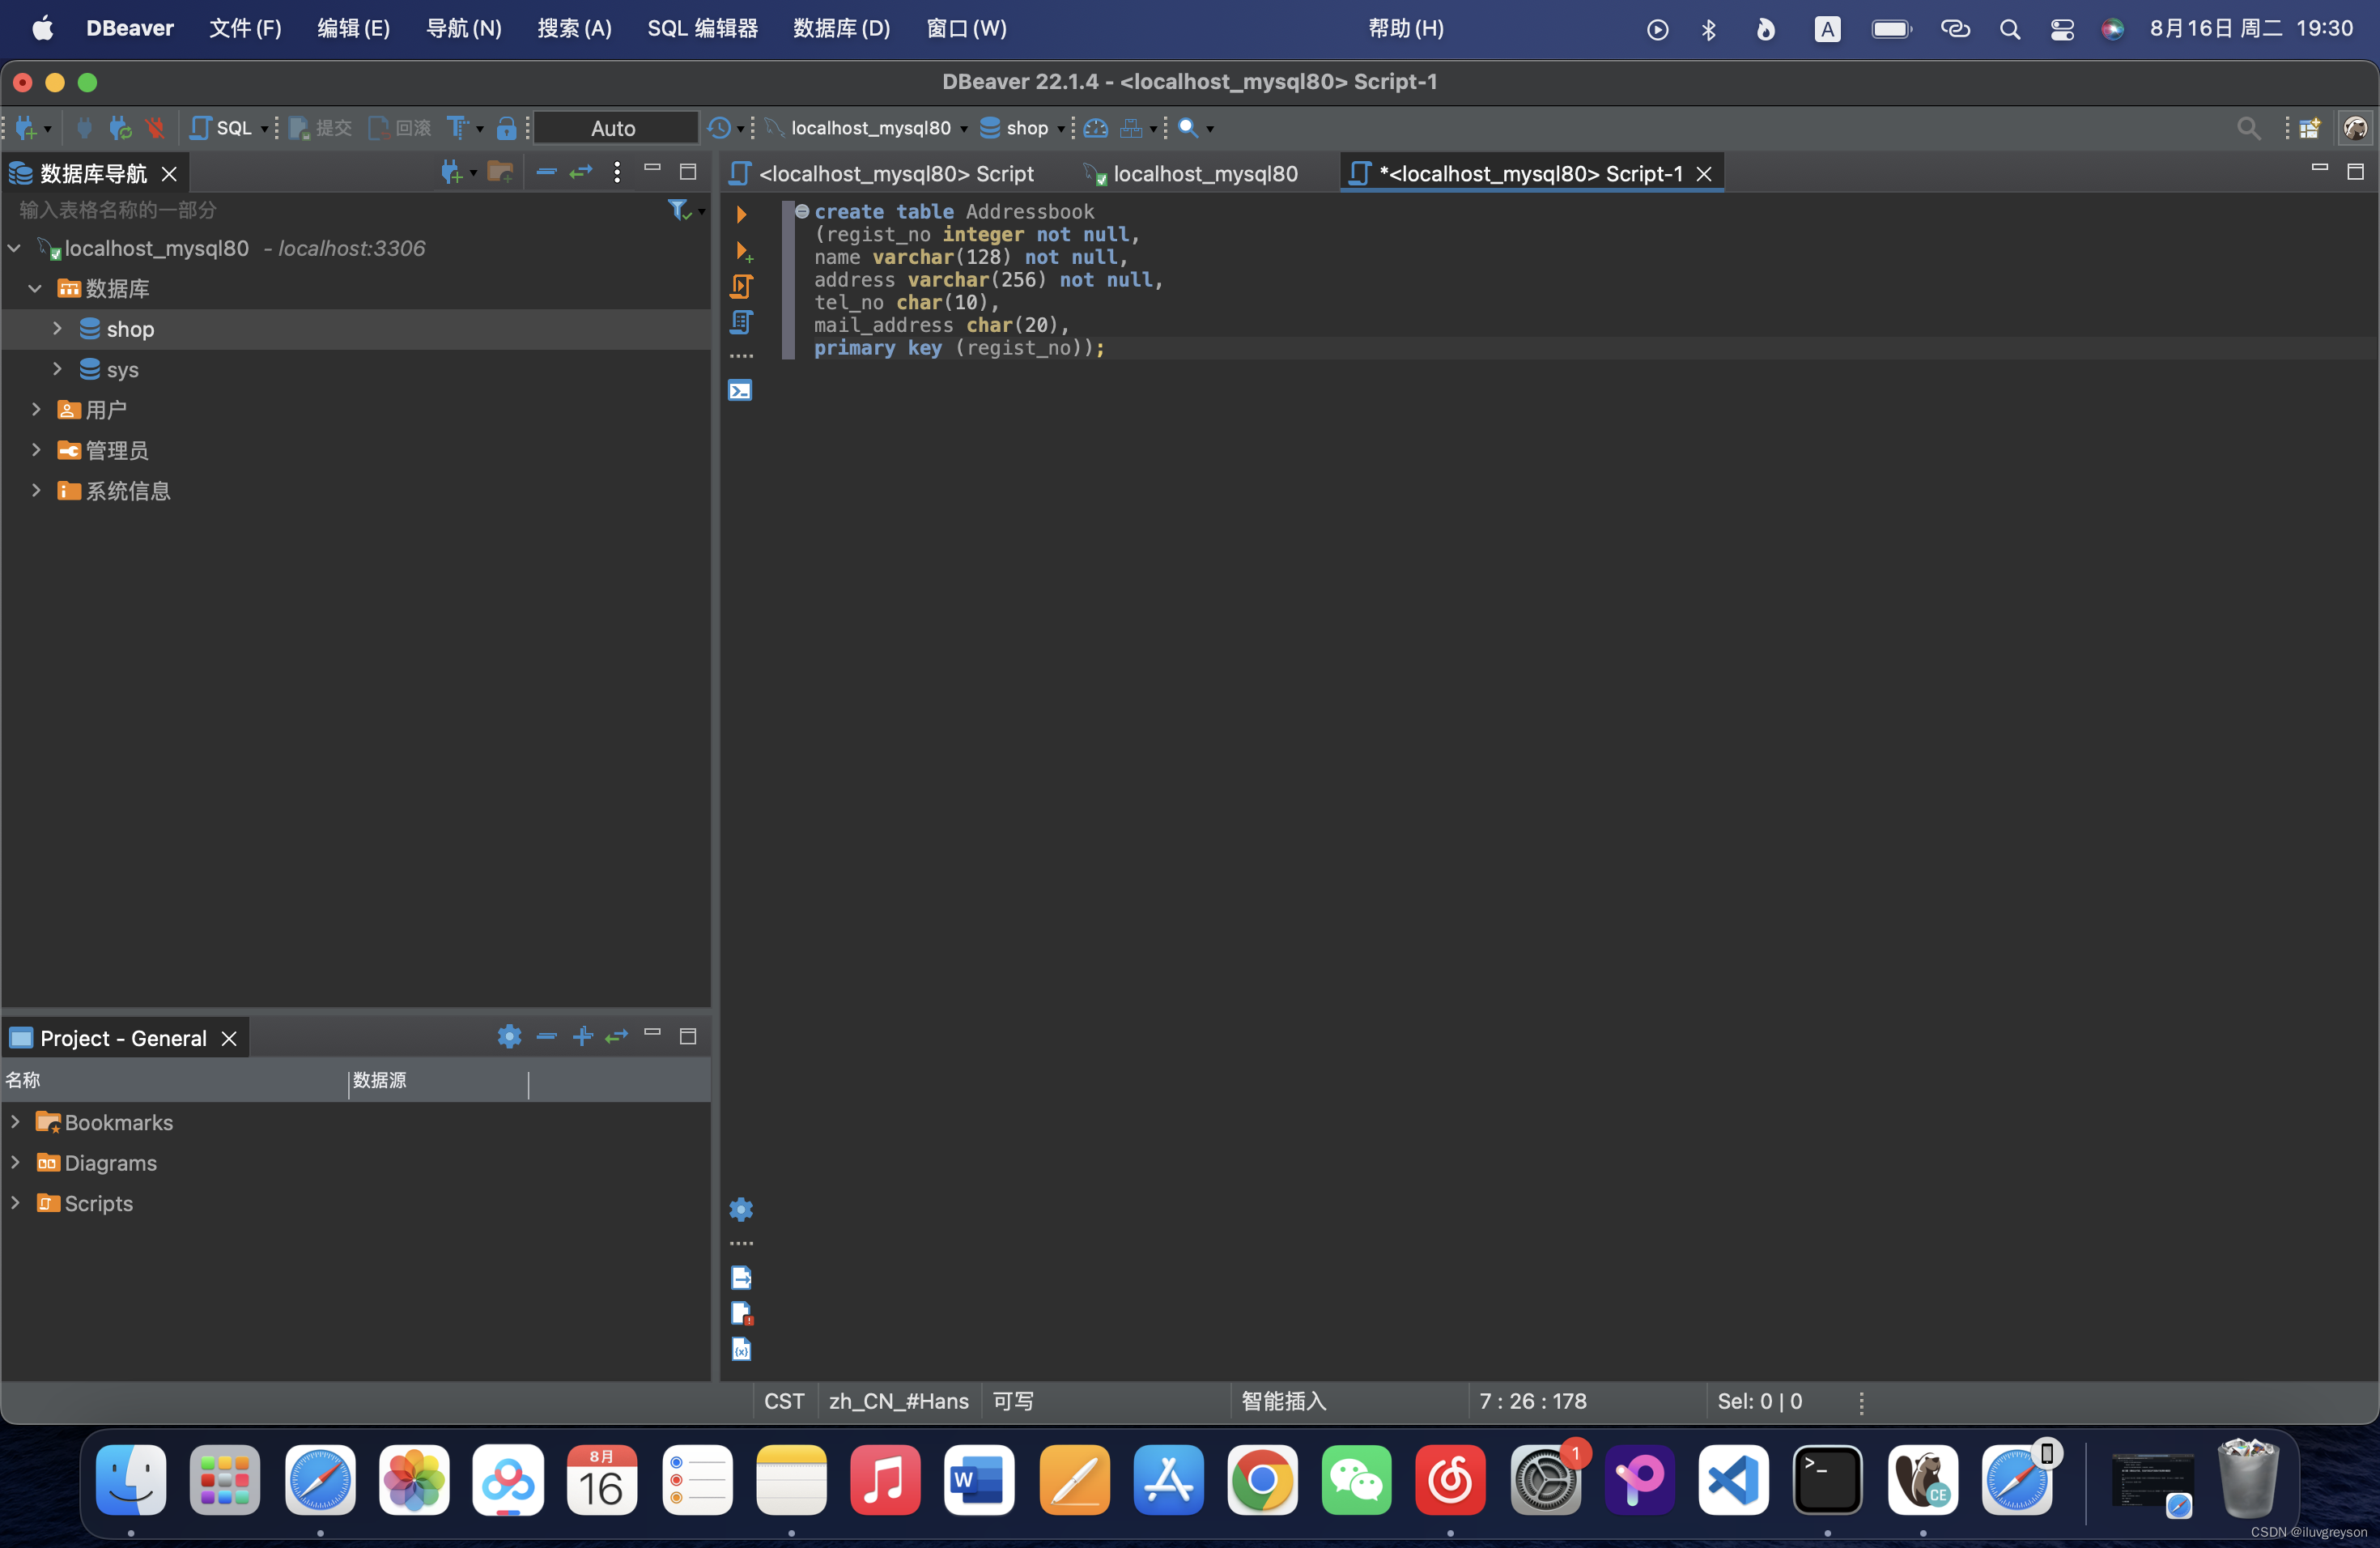Open the SQL 编辑器 menu

702,28
